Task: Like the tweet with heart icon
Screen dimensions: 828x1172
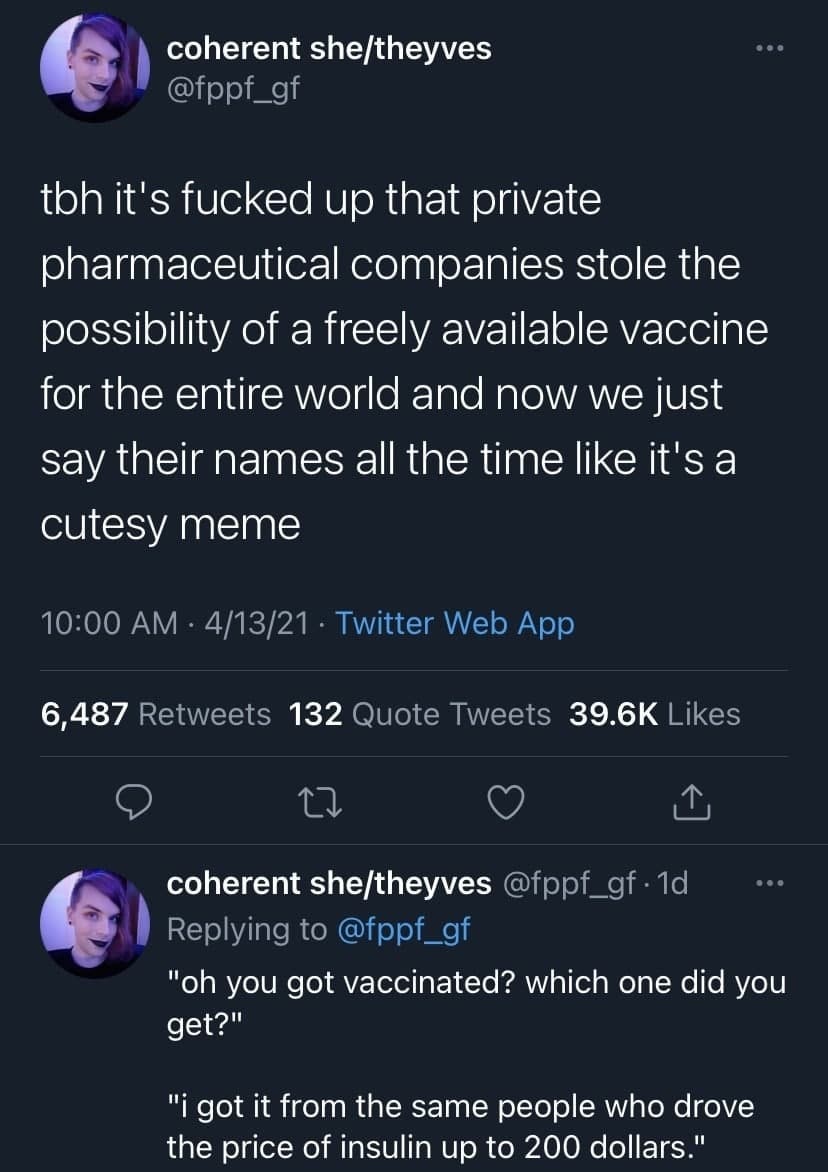Action: pyautogui.click(x=508, y=801)
